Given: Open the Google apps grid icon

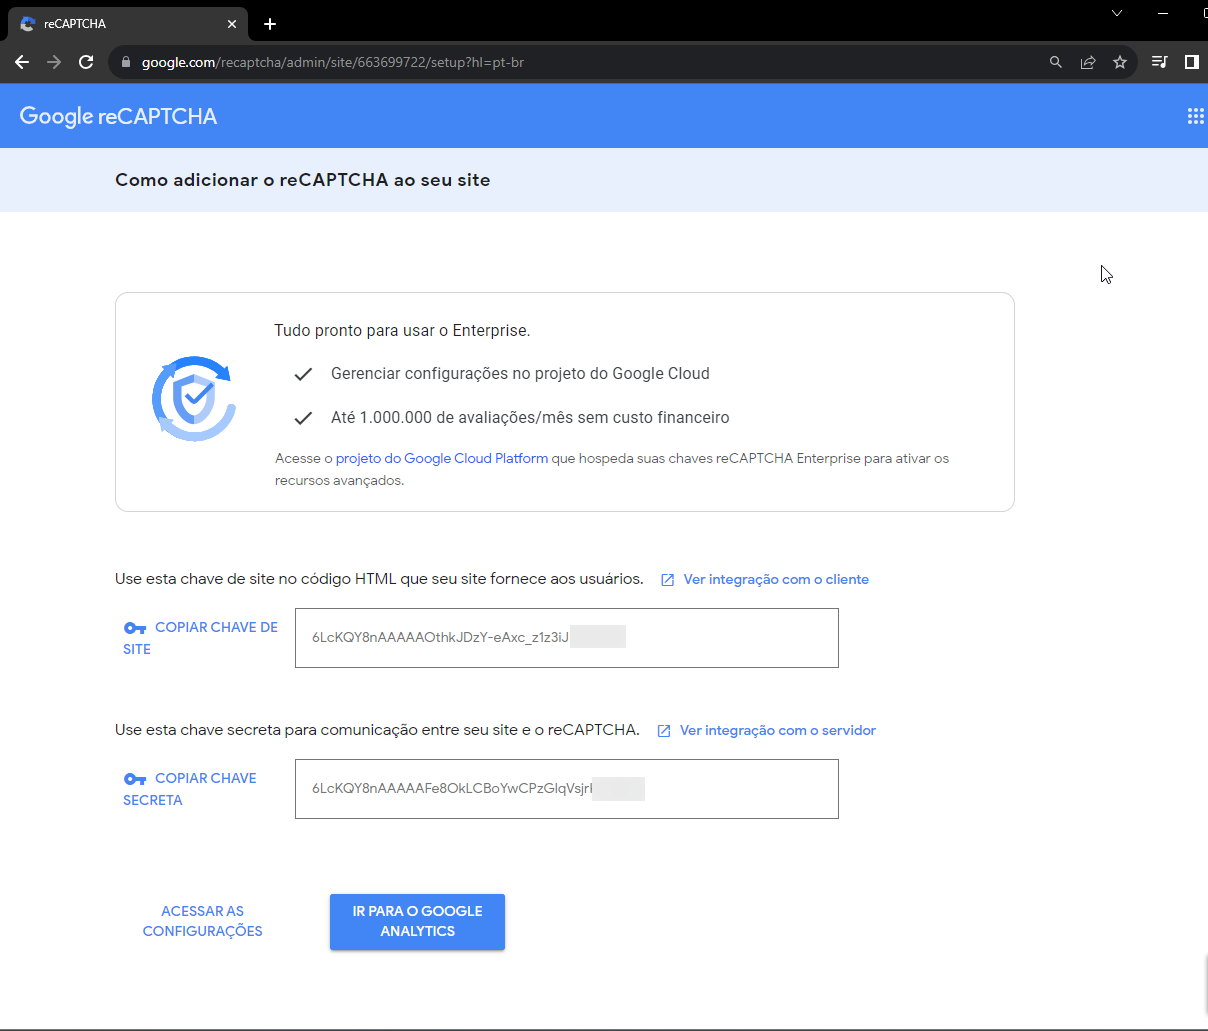Looking at the screenshot, I should tap(1196, 116).
